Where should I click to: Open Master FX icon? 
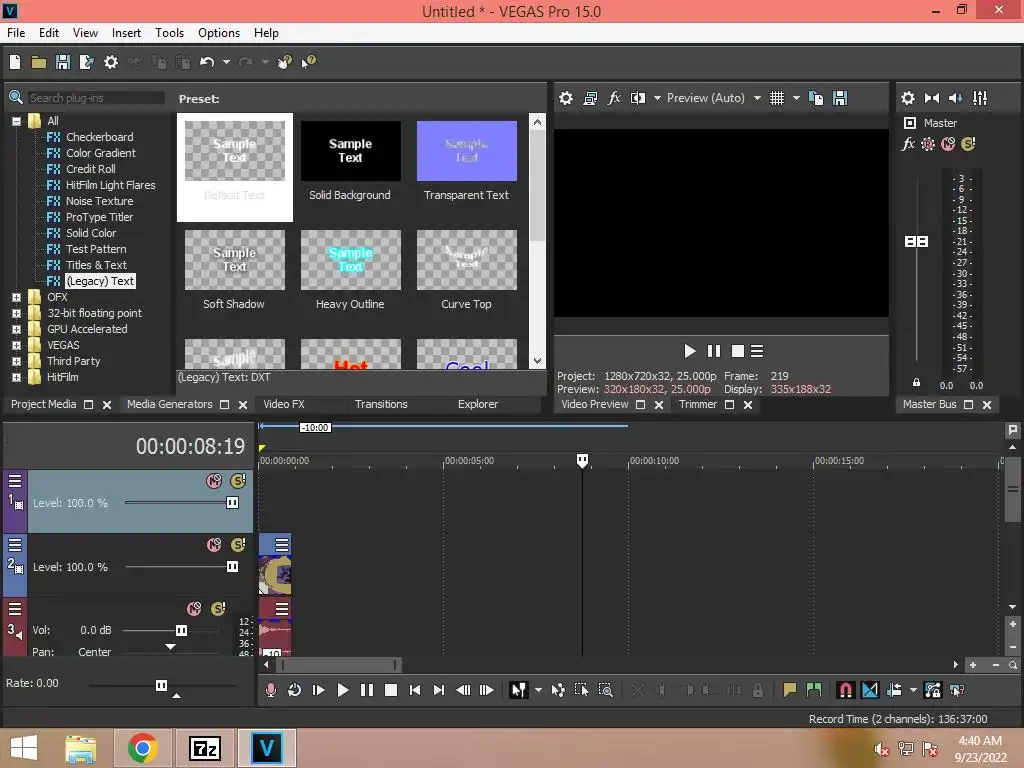click(x=908, y=144)
